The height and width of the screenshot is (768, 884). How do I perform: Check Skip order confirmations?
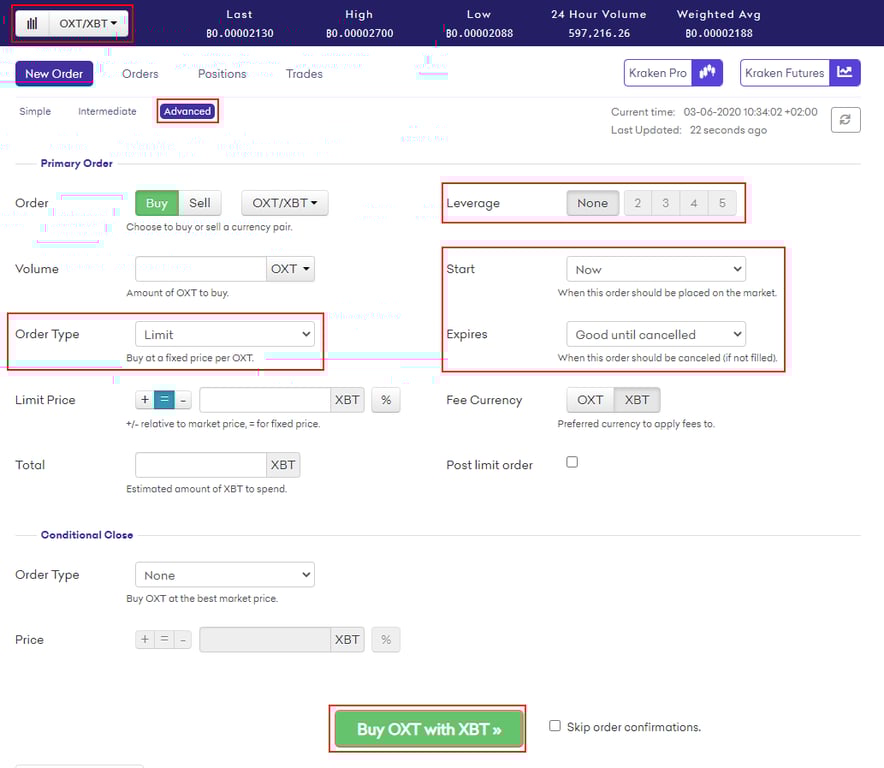pos(555,726)
